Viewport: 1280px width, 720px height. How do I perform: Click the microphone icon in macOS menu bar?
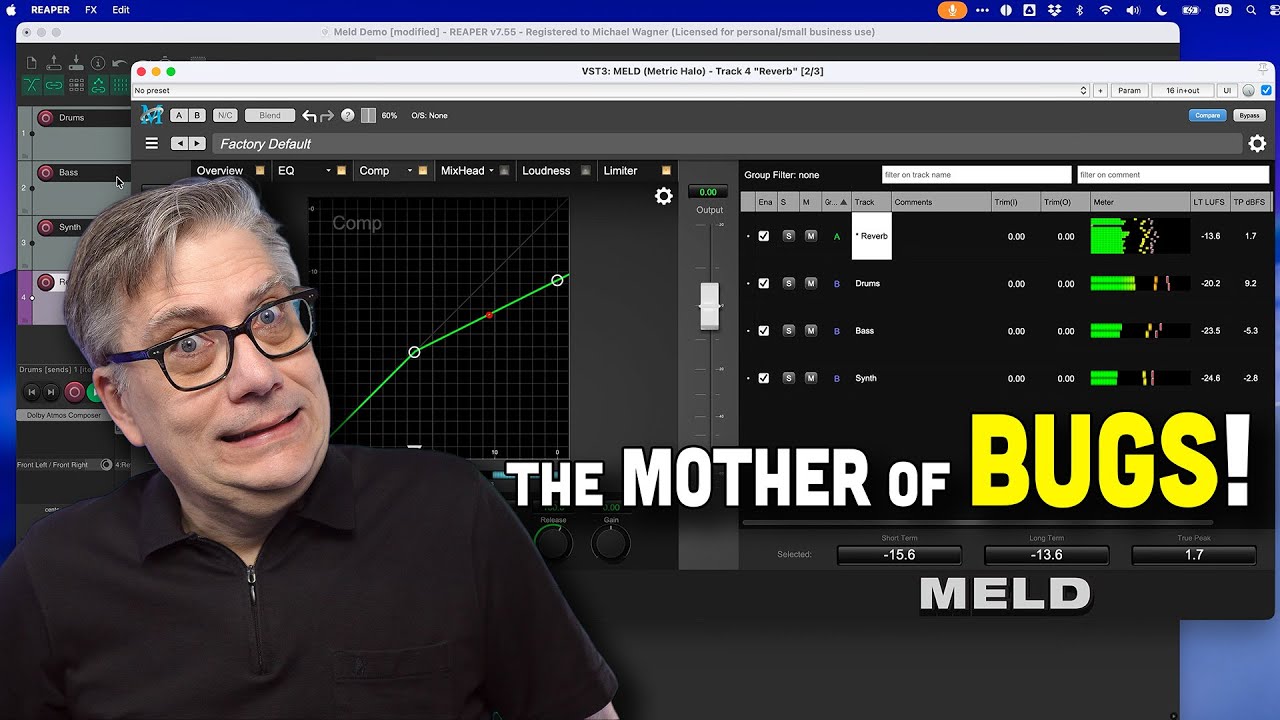(x=953, y=10)
